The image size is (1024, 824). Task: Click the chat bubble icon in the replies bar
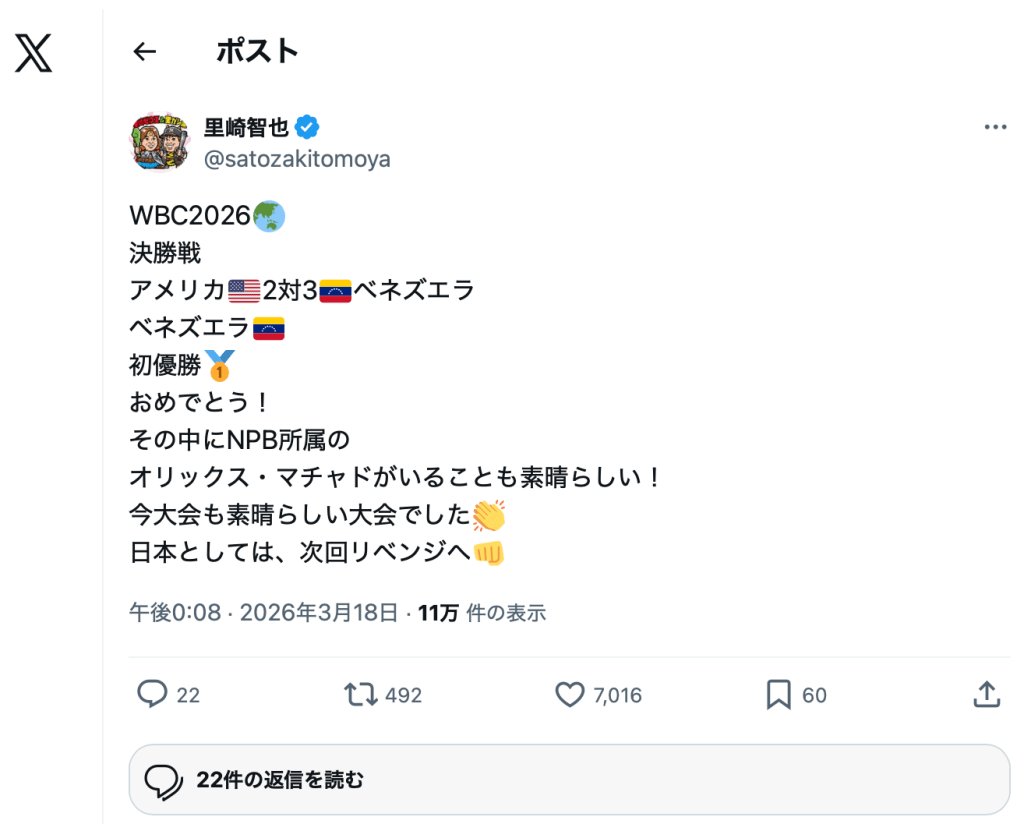[x=162, y=780]
